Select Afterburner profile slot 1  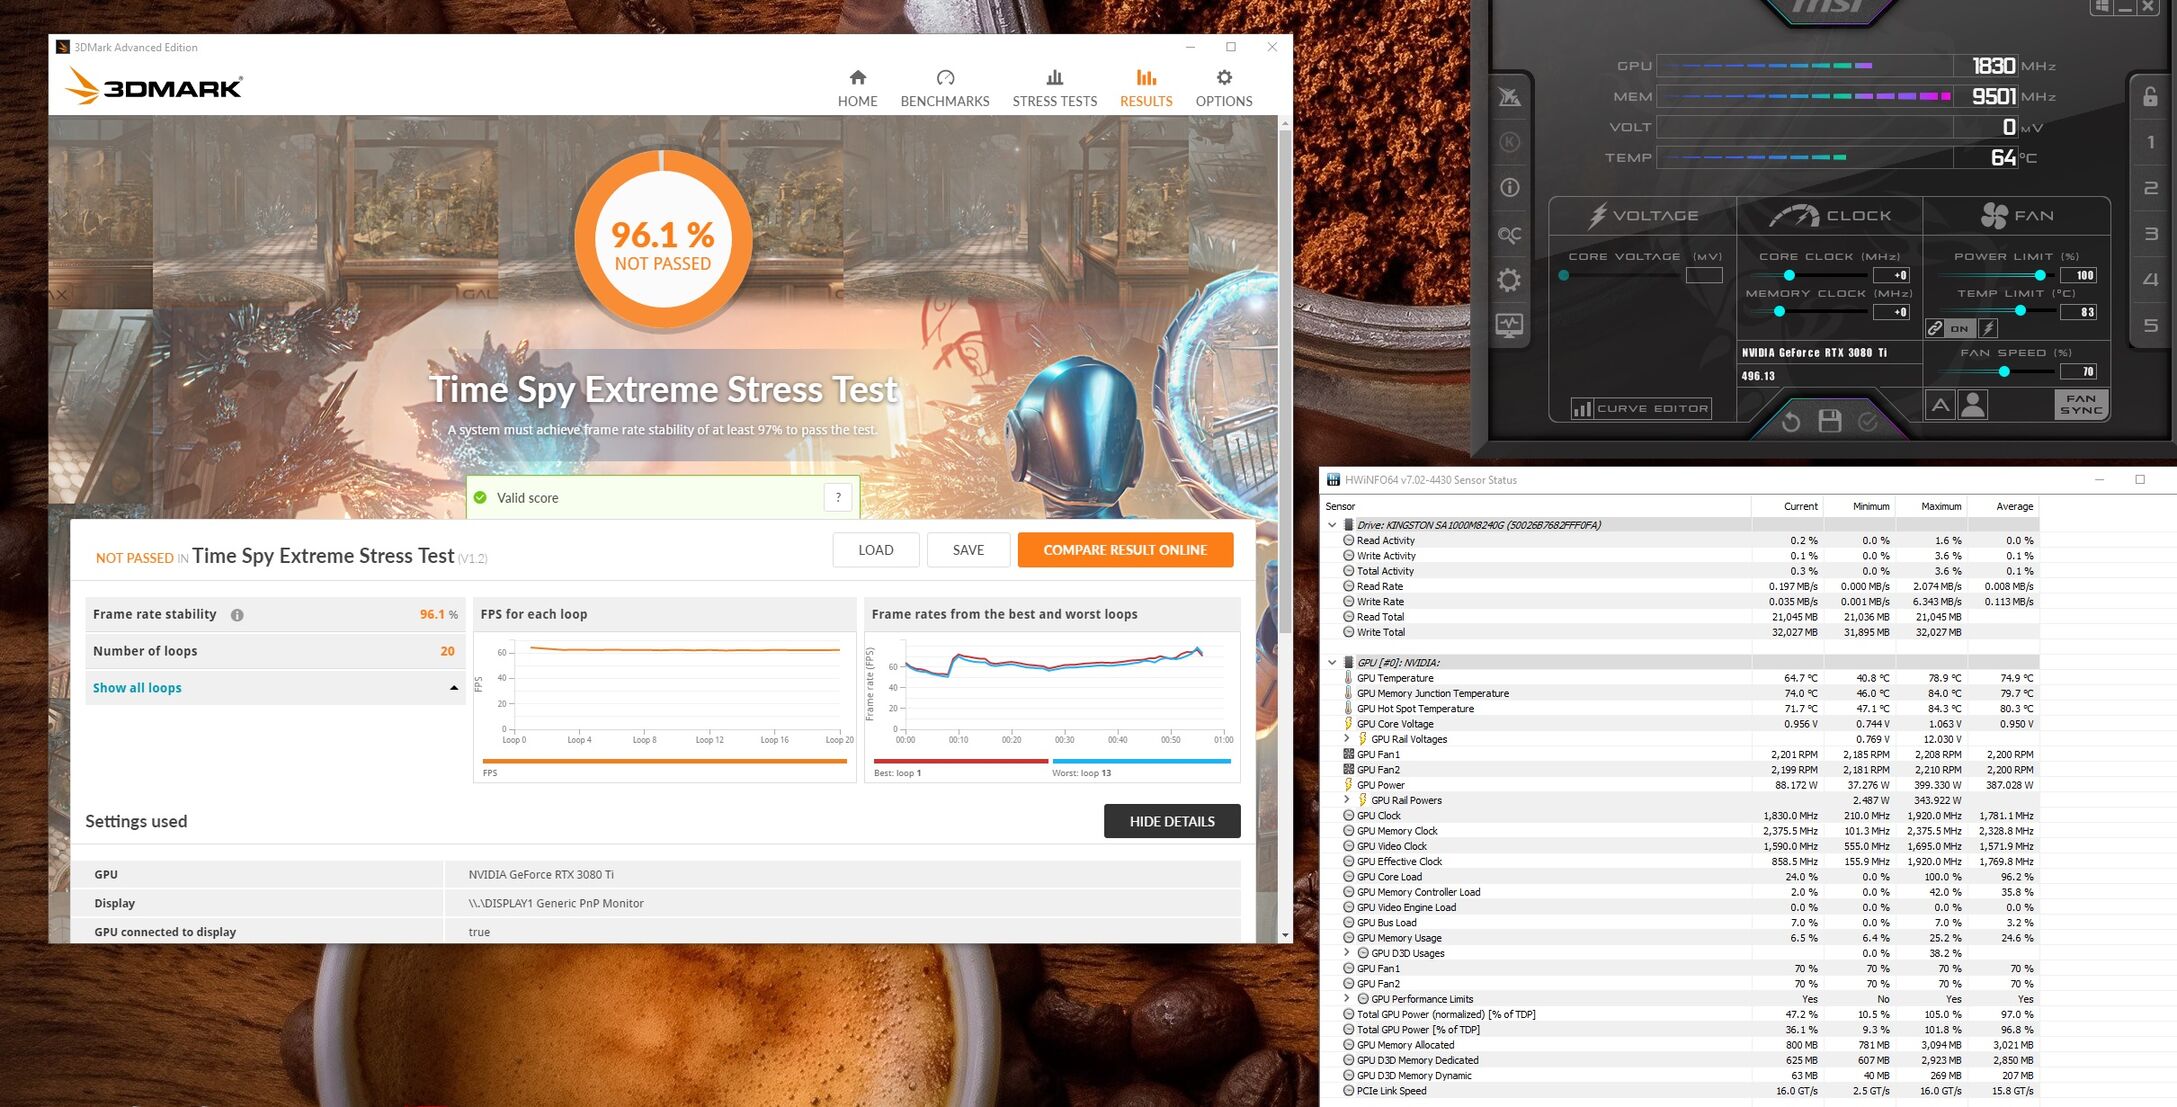pos(2150,142)
